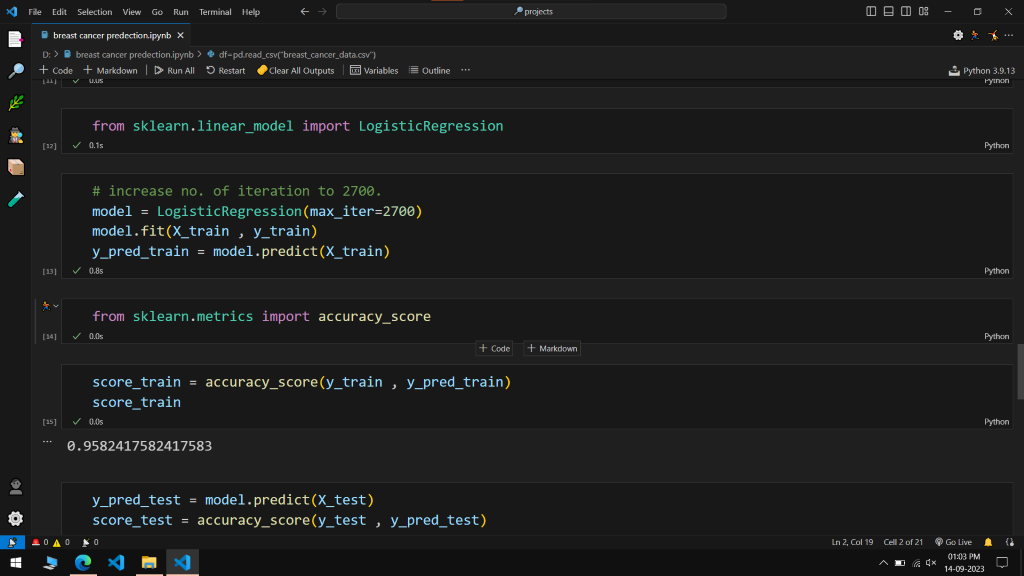Insert a Markdown cell using the between-cells button

552,349
